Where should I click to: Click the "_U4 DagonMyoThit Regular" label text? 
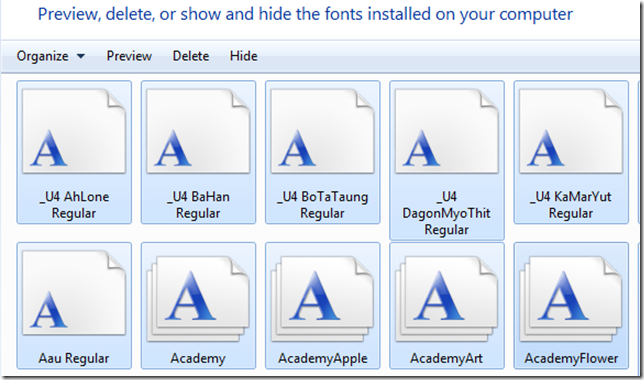447,213
